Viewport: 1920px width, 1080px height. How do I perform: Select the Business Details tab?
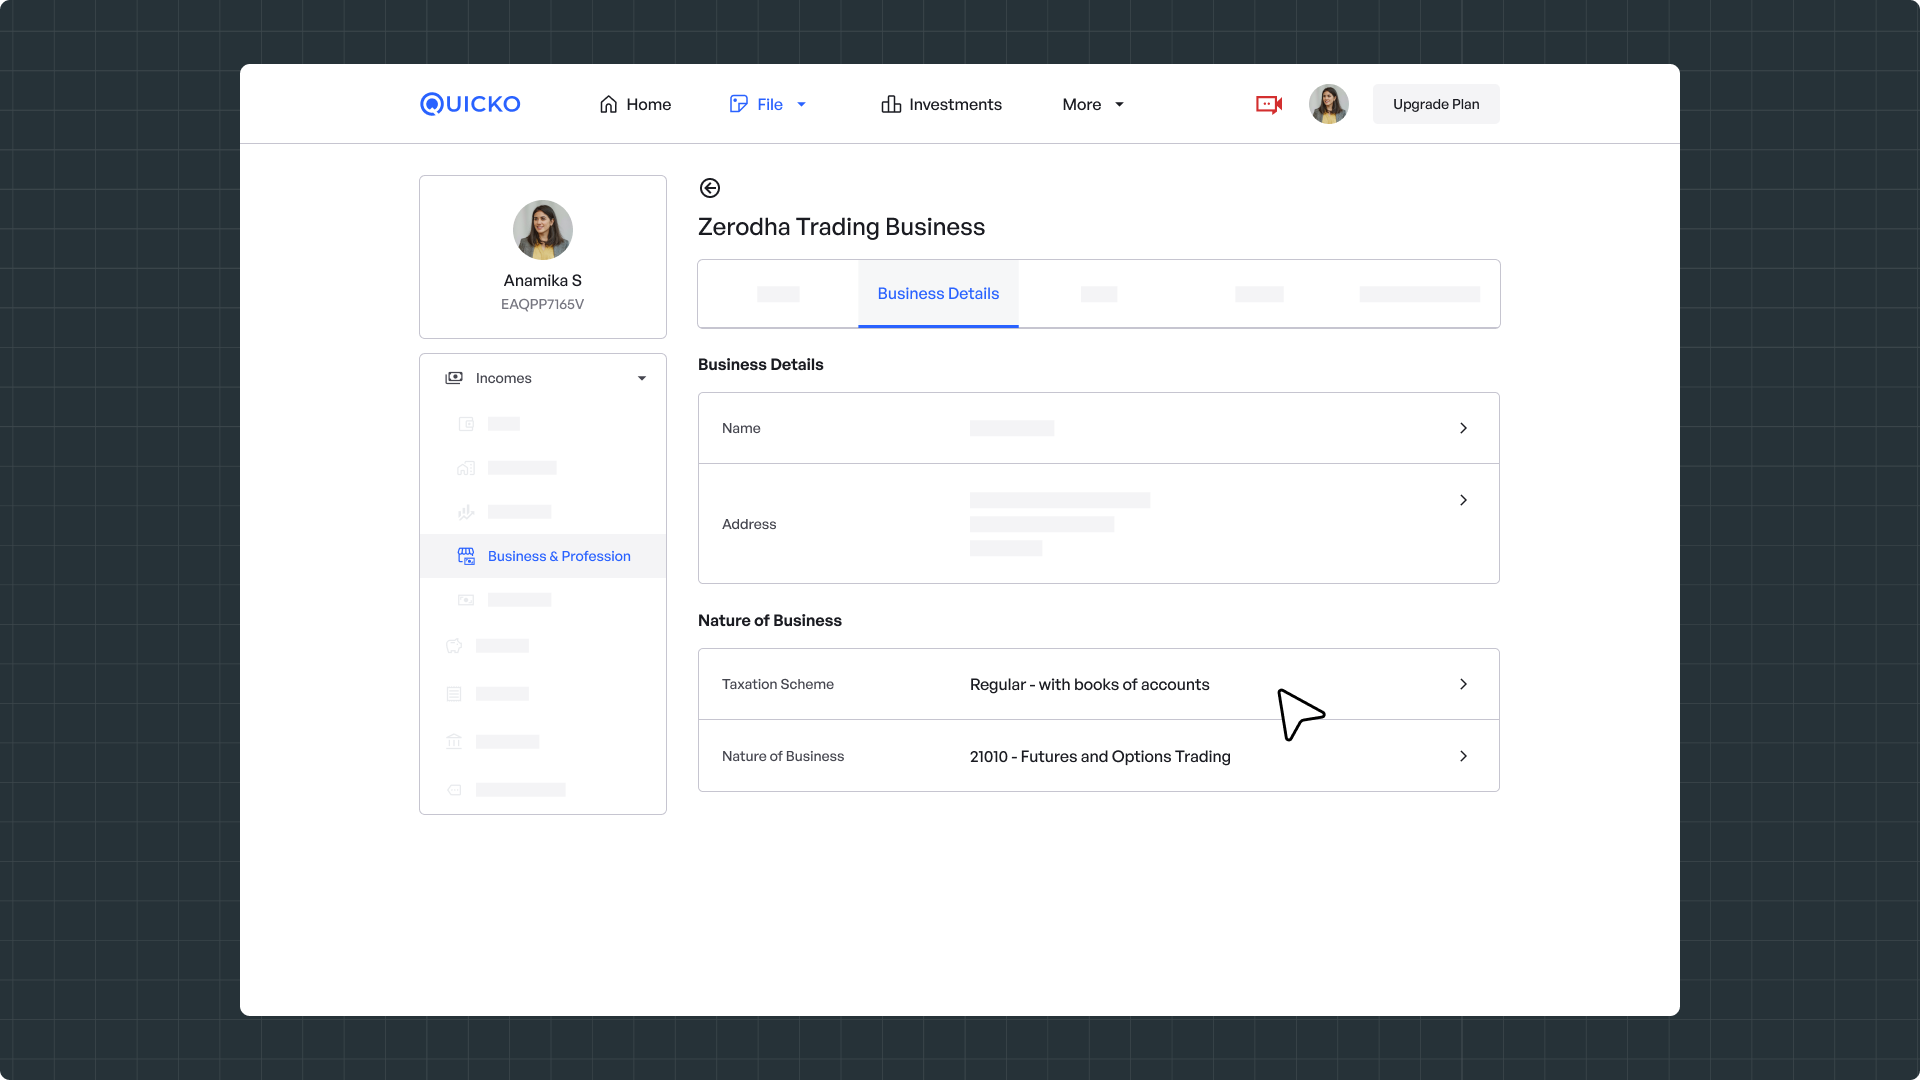[938, 293]
